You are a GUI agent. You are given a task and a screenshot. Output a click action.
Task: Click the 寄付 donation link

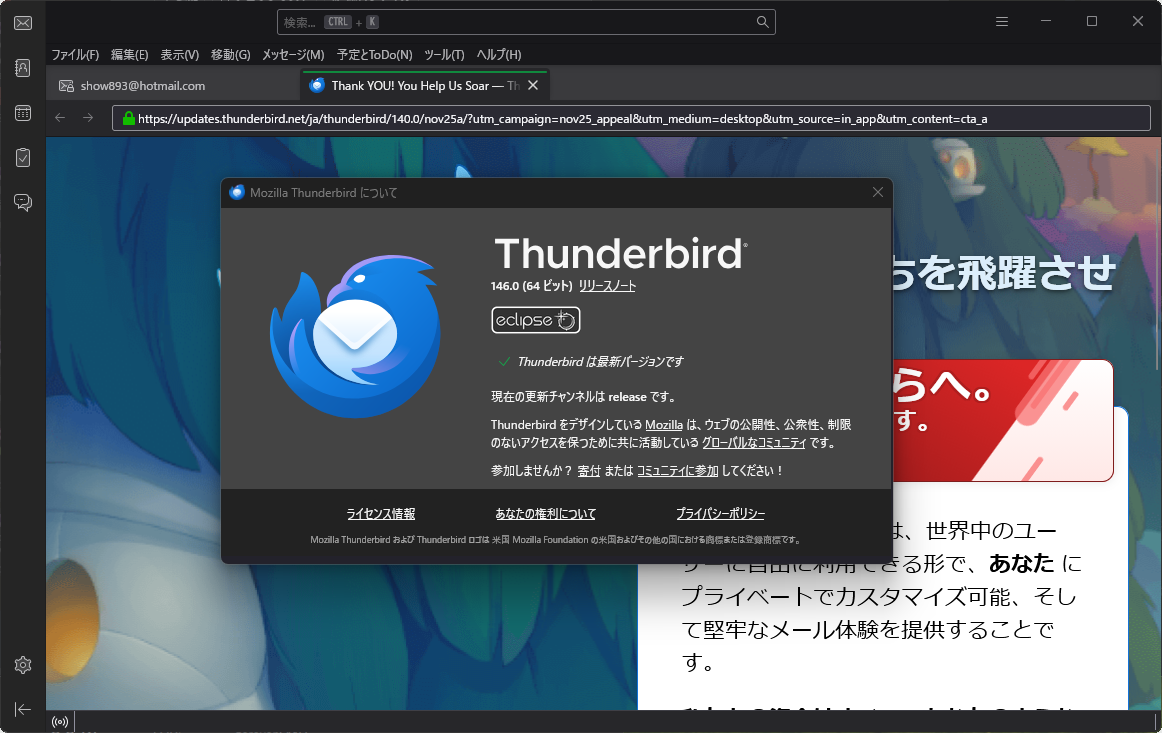pos(588,469)
